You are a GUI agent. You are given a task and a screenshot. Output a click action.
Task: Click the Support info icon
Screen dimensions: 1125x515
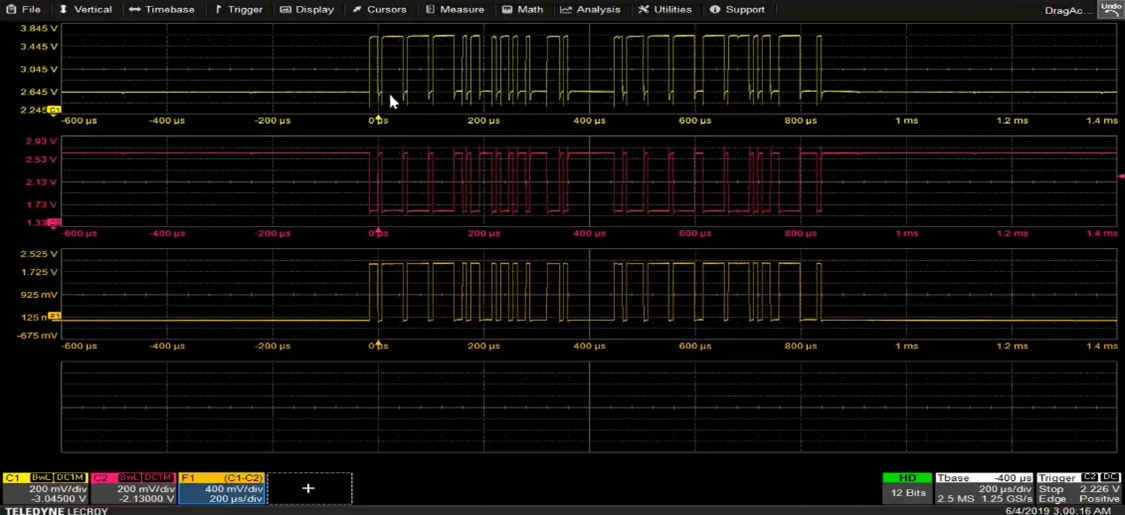715,10
